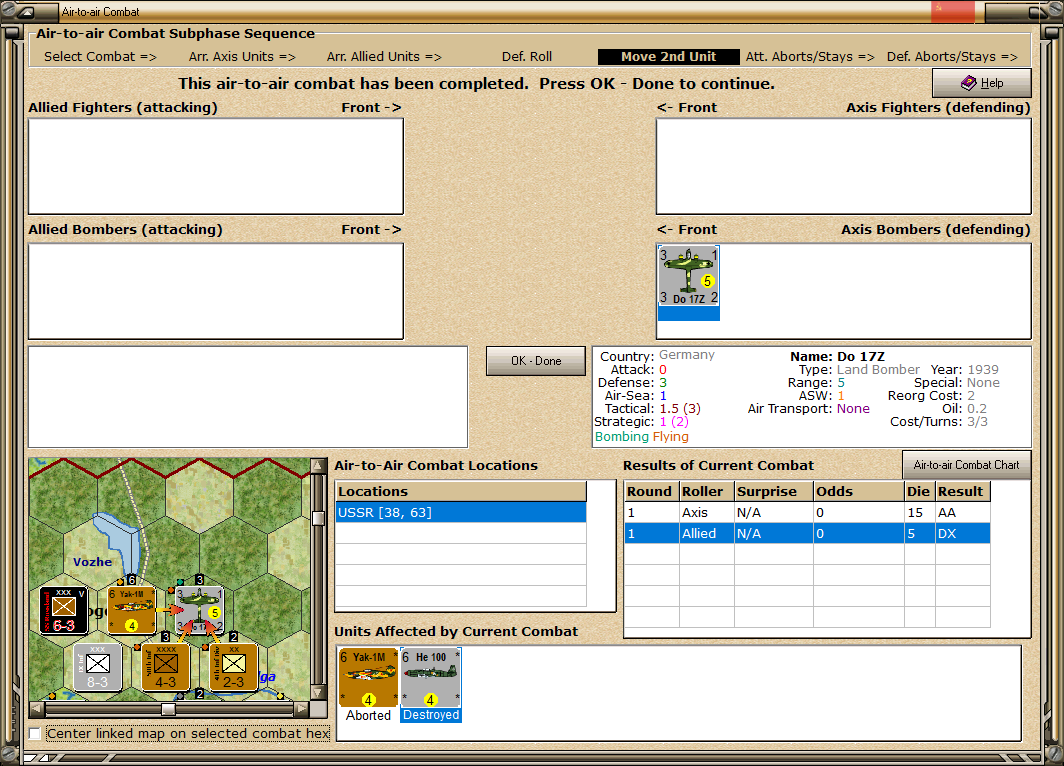Click the Surprise column header

774,491
